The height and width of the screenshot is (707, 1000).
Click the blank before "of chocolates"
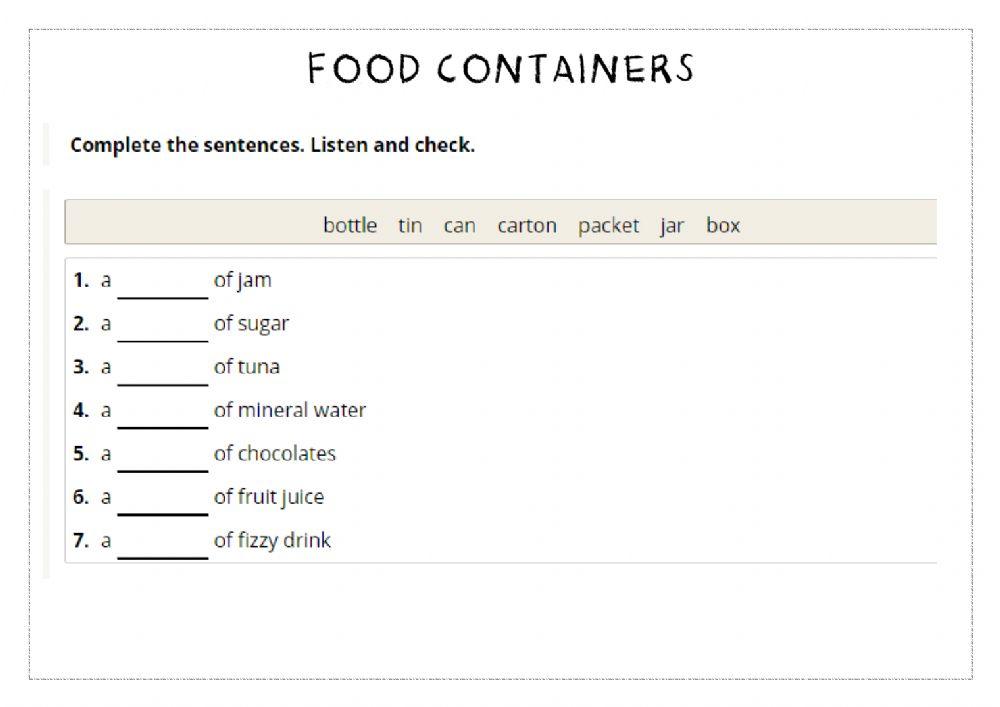[162, 456]
